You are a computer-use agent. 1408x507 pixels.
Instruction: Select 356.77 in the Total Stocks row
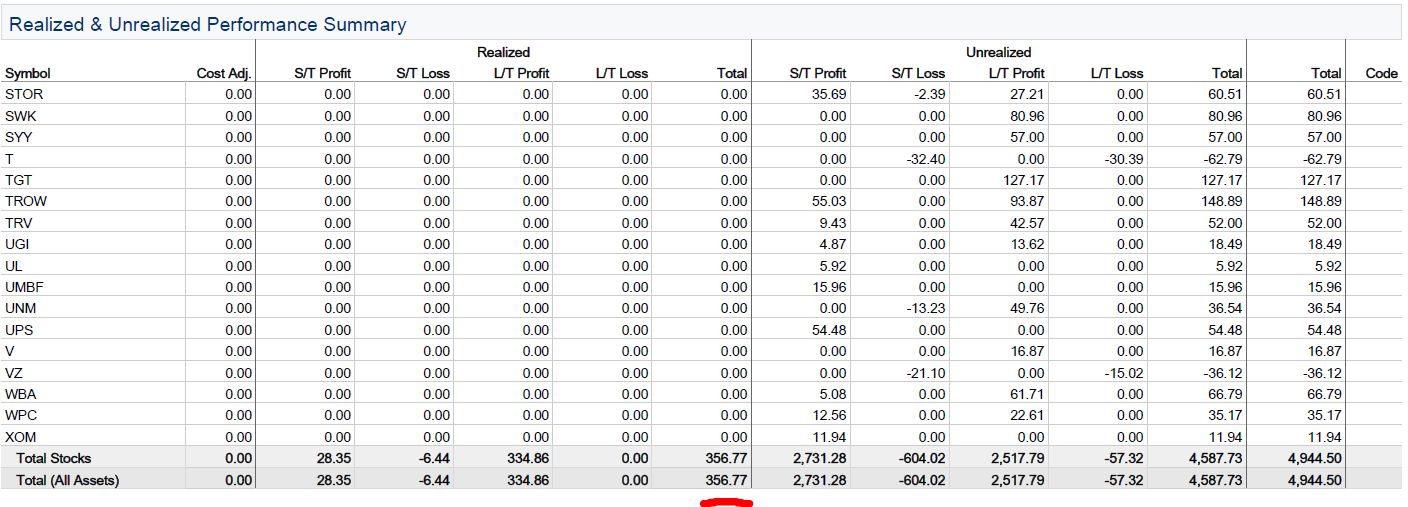click(726, 458)
